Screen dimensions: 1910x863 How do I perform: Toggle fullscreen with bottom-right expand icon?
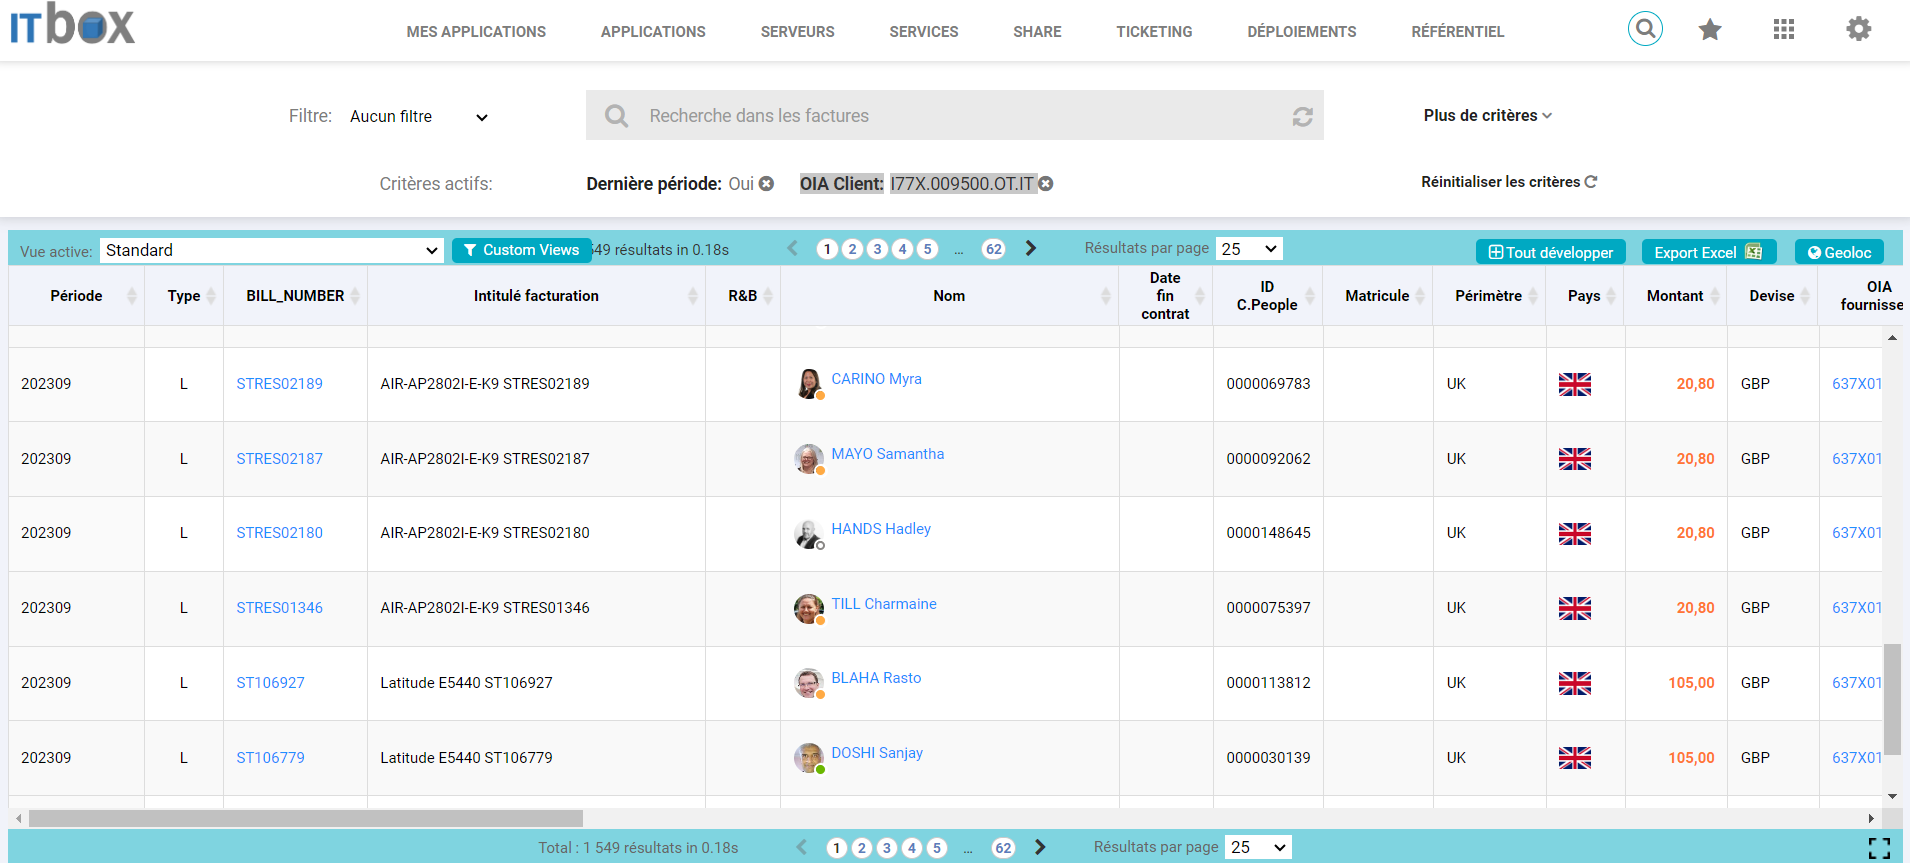[x=1879, y=848]
